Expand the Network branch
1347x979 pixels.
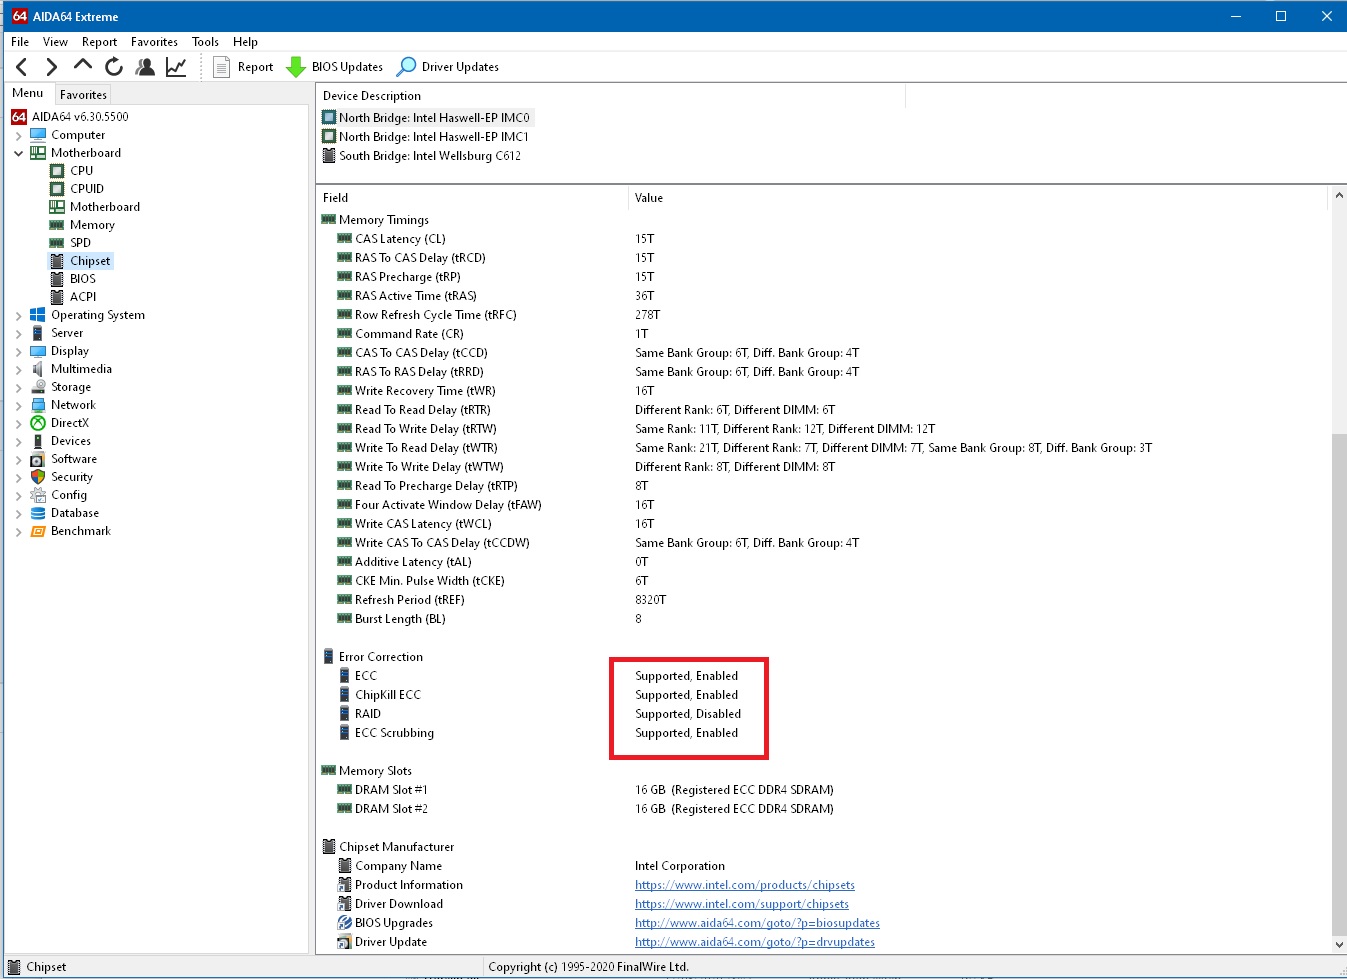(18, 405)
